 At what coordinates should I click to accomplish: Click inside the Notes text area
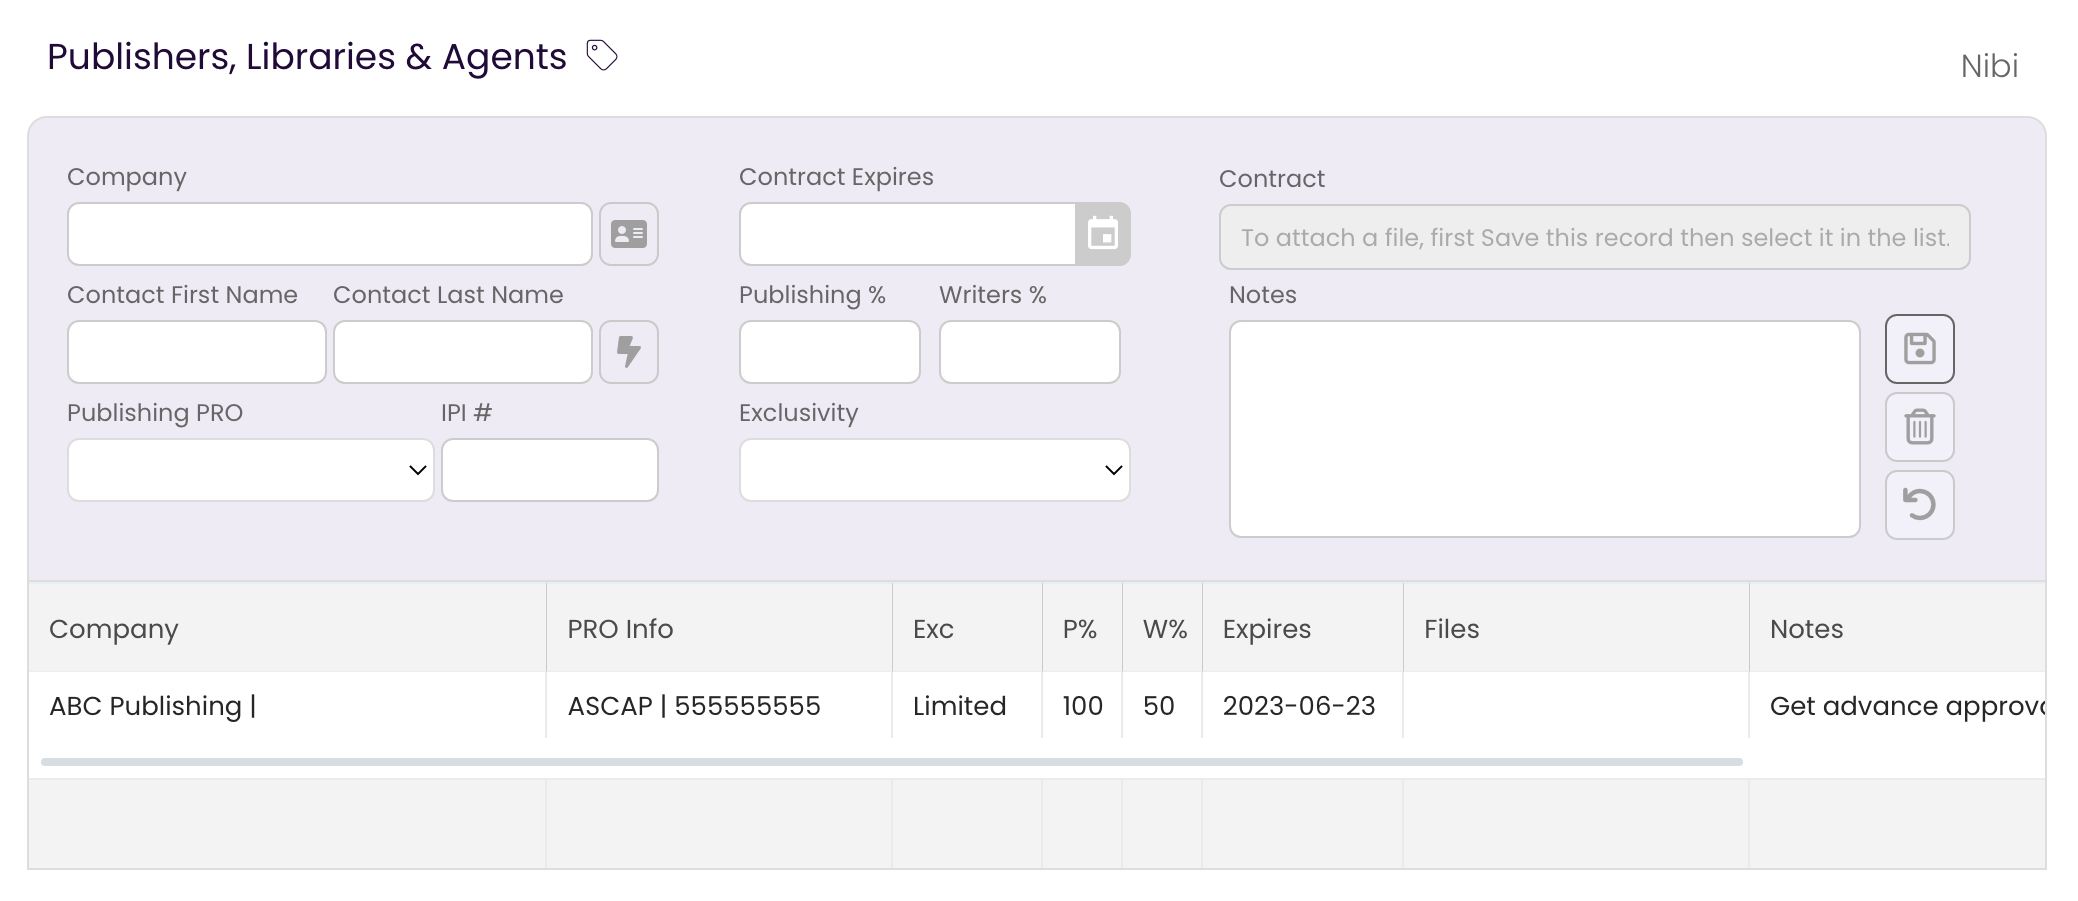(1545, 429)
